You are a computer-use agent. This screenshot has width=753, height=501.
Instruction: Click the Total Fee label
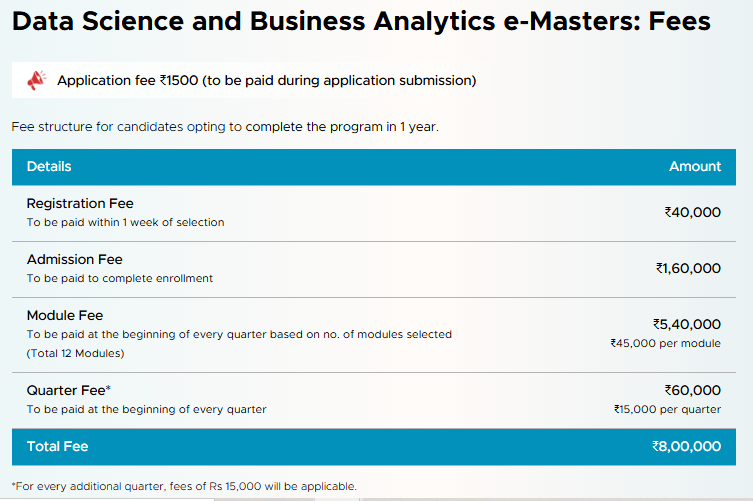pos(58,447)
